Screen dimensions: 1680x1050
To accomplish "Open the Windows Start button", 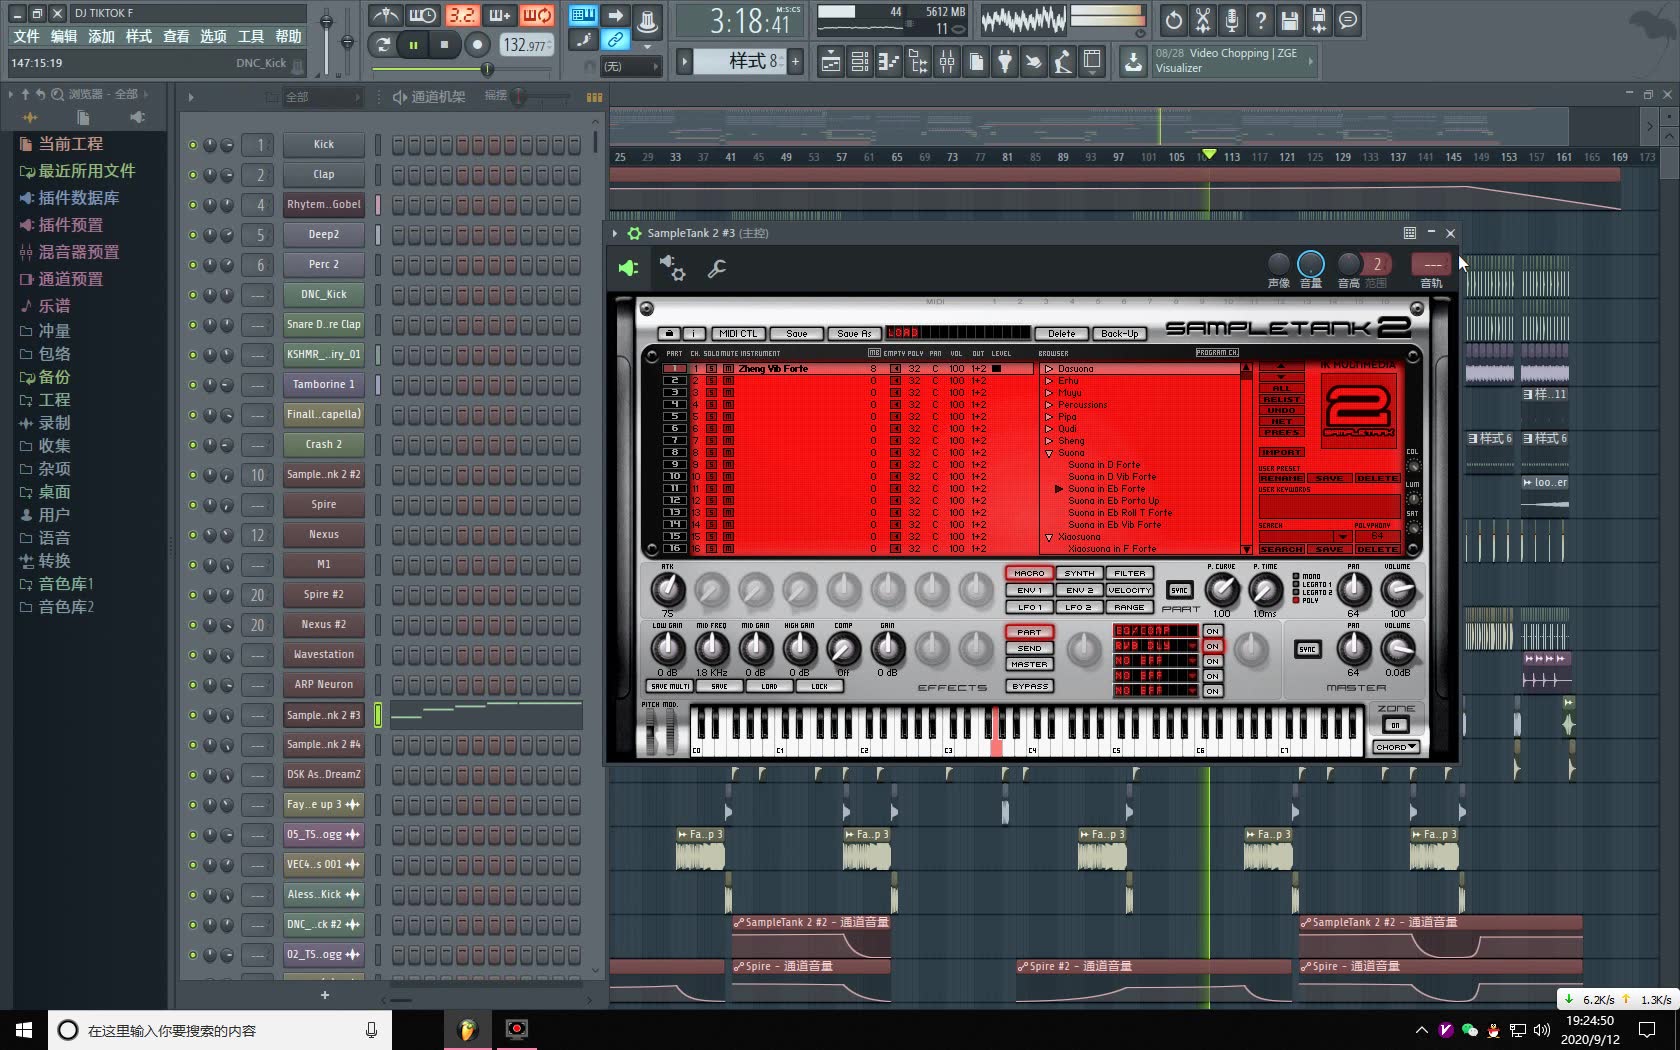I will pyautogui.click(x=24, y=1029).
